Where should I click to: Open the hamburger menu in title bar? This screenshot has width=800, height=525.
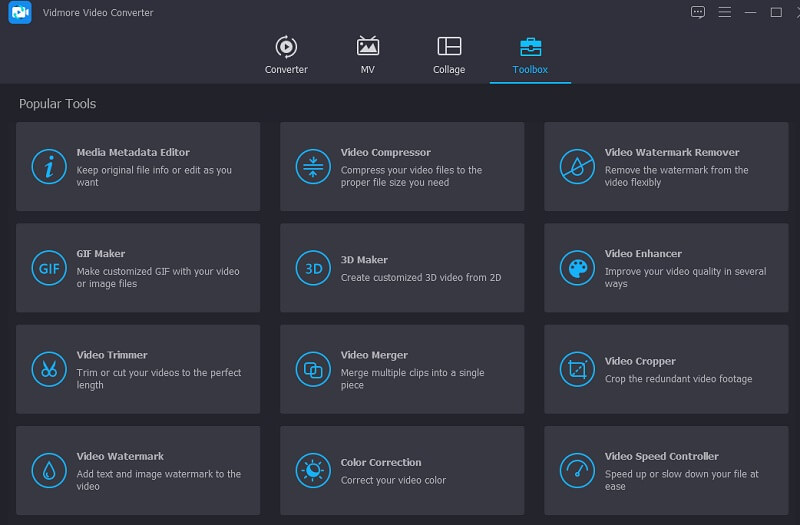724,12
